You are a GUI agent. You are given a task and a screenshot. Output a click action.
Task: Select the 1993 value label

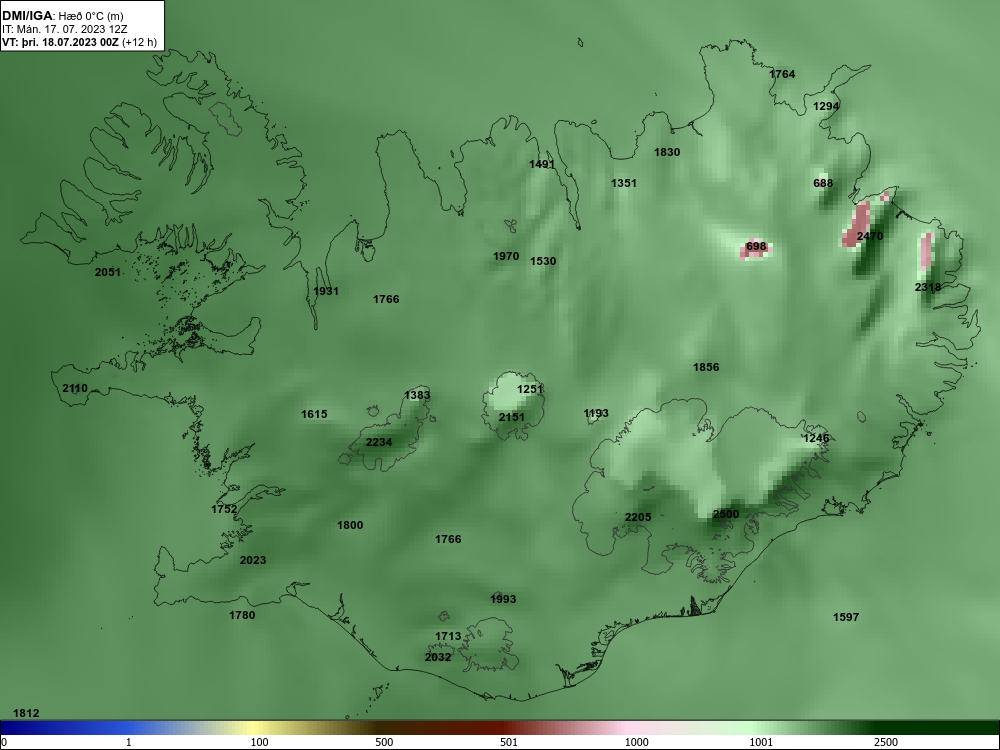point(503,599)
